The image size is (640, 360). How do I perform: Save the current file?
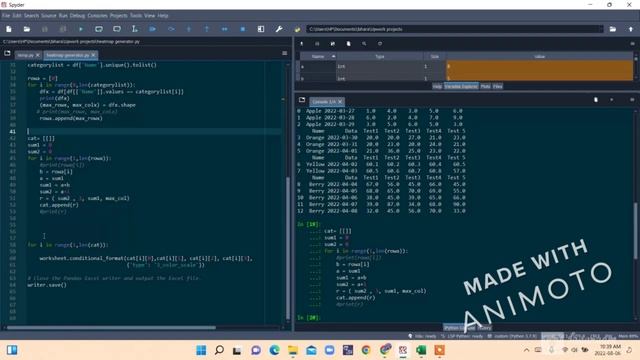(45, 29)
